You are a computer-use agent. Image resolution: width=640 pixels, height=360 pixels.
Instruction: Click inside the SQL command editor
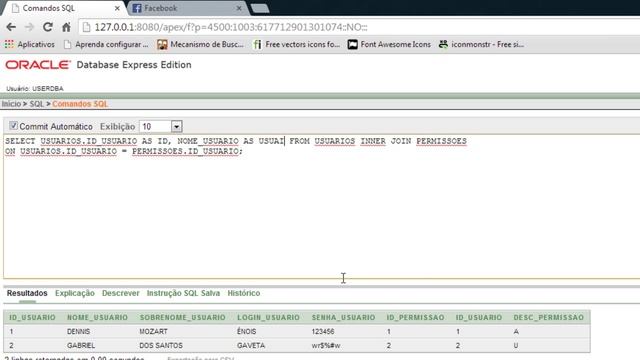pos(322,206)
